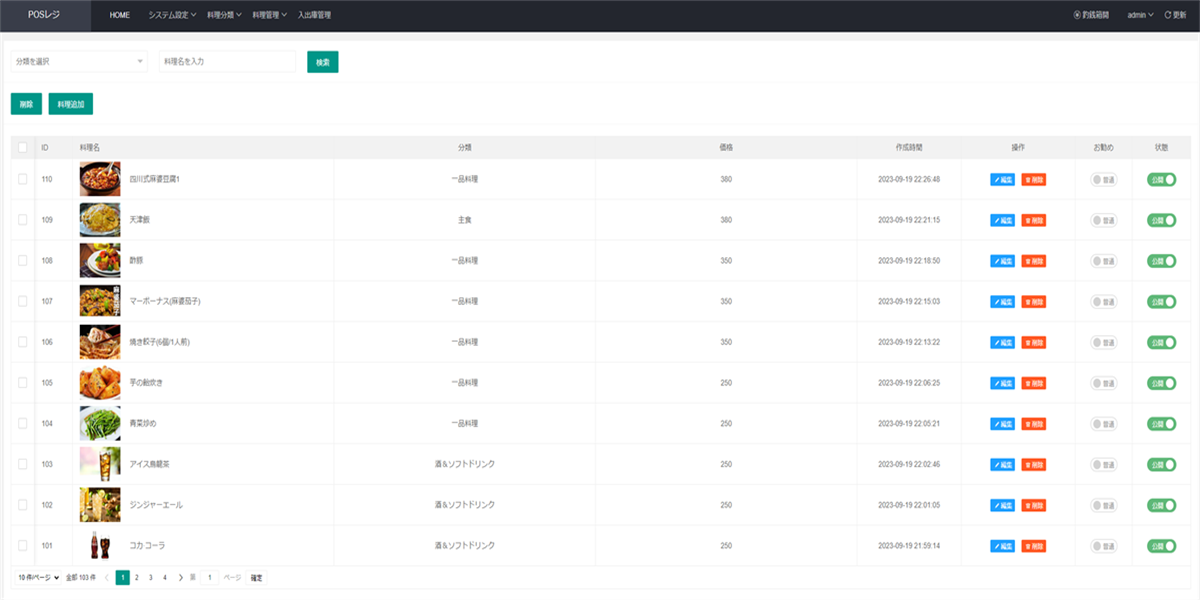Image resolution: width=1200 pixels, height=600 pixels.
Task: Click the red delete button for 酢豚
Action: pos(1034,261)
